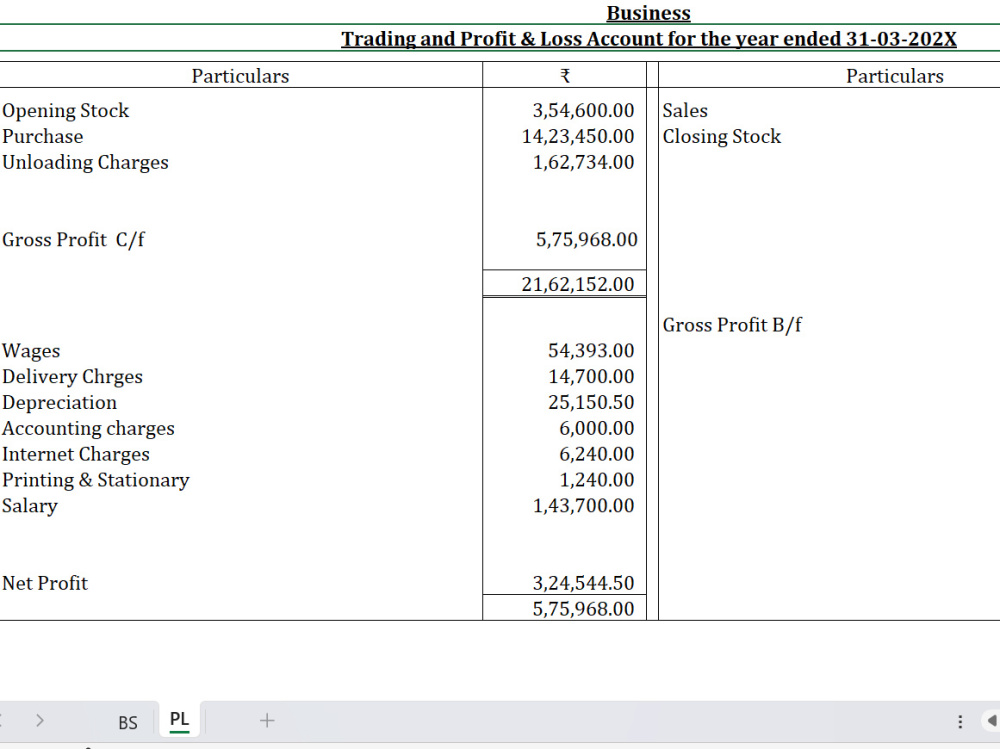Click the Salary label cell
The height and width of the screenshot is (749, 1000).
[x=30, y=506]
